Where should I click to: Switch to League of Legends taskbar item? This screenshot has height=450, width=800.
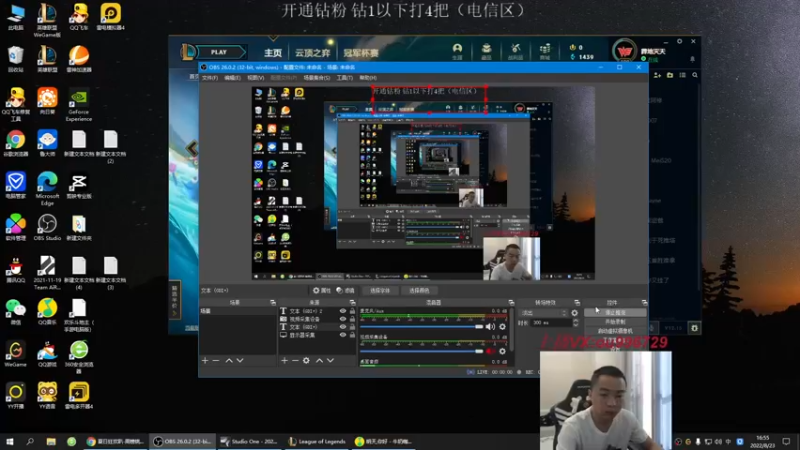[x=317, y=441]
